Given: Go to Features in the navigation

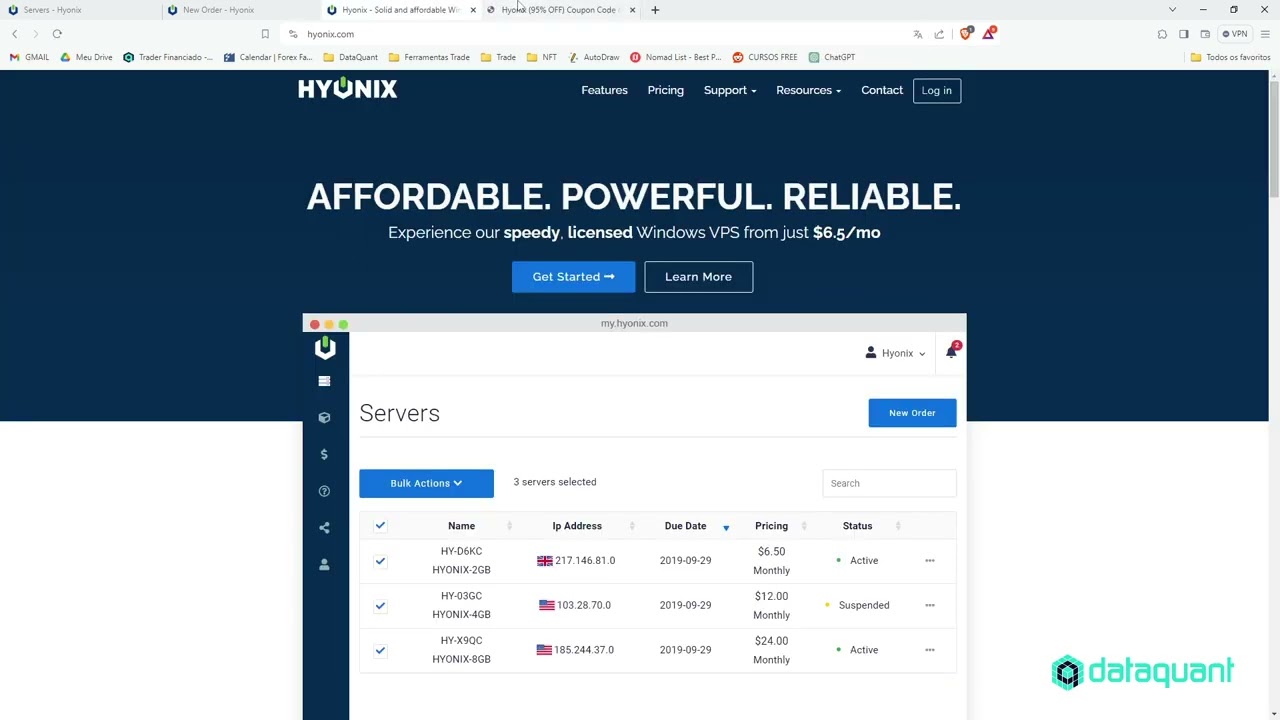Looking at the screenshot, I should pyautogui.click(x=604, y=90).
